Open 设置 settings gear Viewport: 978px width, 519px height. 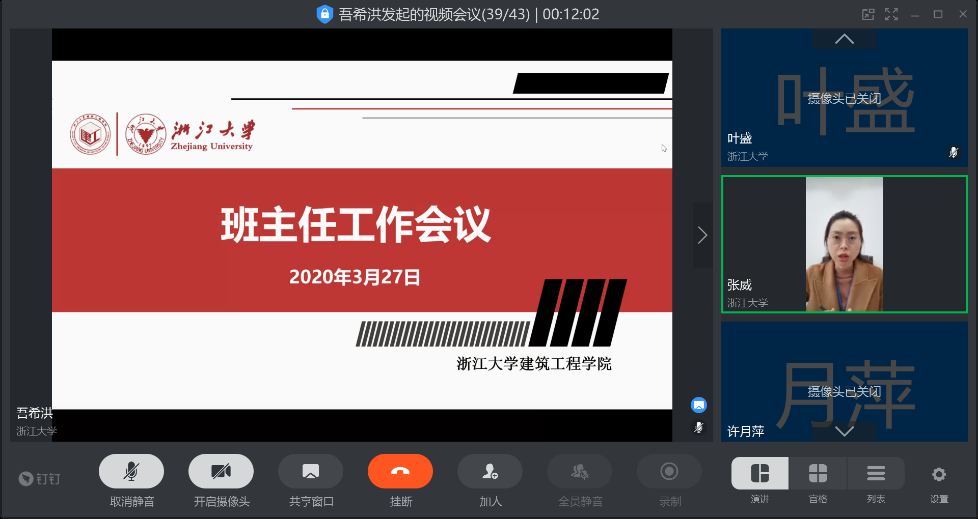click(939, 474)
